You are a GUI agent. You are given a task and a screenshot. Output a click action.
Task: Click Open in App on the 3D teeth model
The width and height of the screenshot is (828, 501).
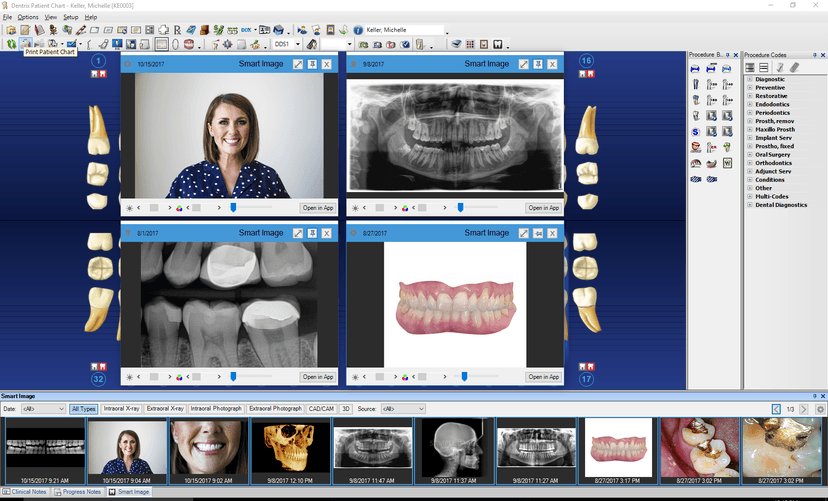pyautogui.click(x=543, y=377)
